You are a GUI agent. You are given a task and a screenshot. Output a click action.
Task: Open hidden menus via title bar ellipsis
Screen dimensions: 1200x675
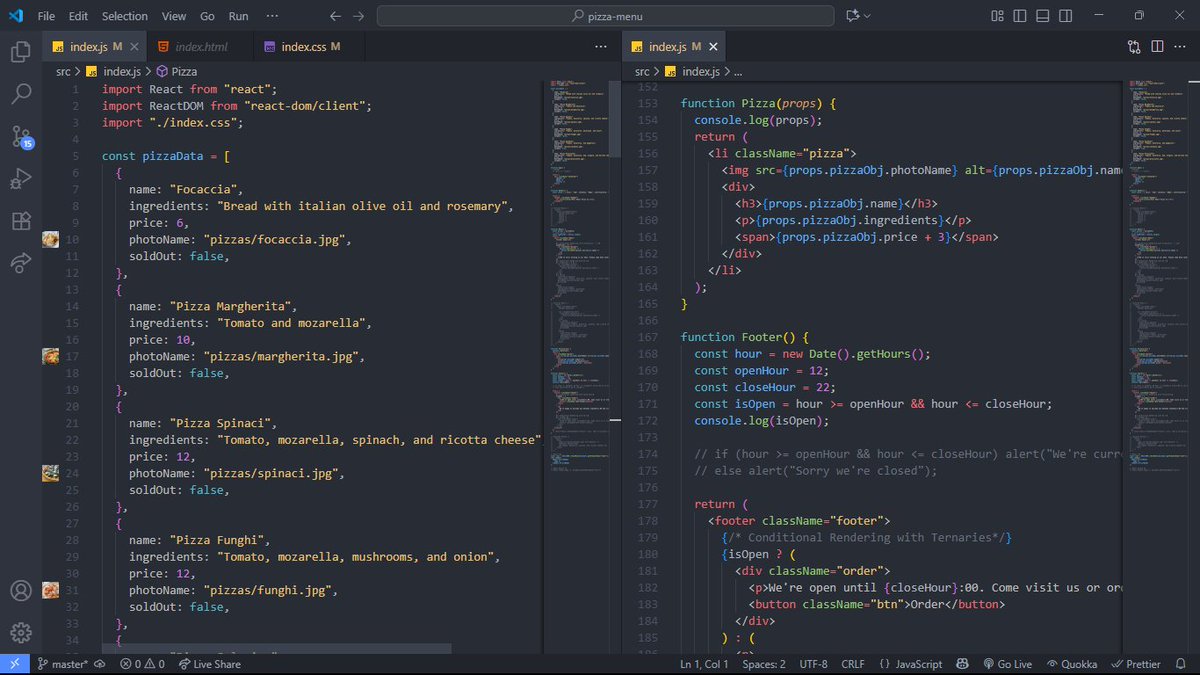pos(270,16)
